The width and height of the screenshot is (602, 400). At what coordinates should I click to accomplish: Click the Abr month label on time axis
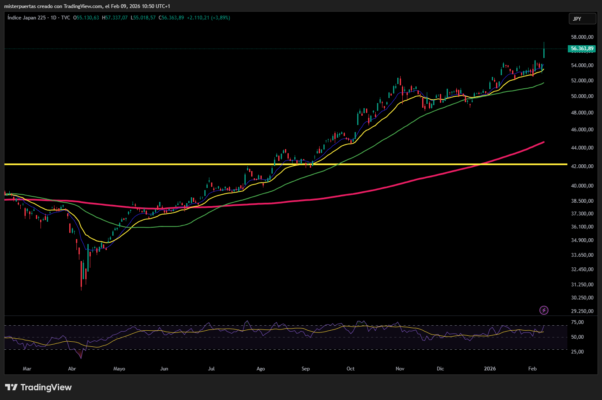[x=71, y=368]
